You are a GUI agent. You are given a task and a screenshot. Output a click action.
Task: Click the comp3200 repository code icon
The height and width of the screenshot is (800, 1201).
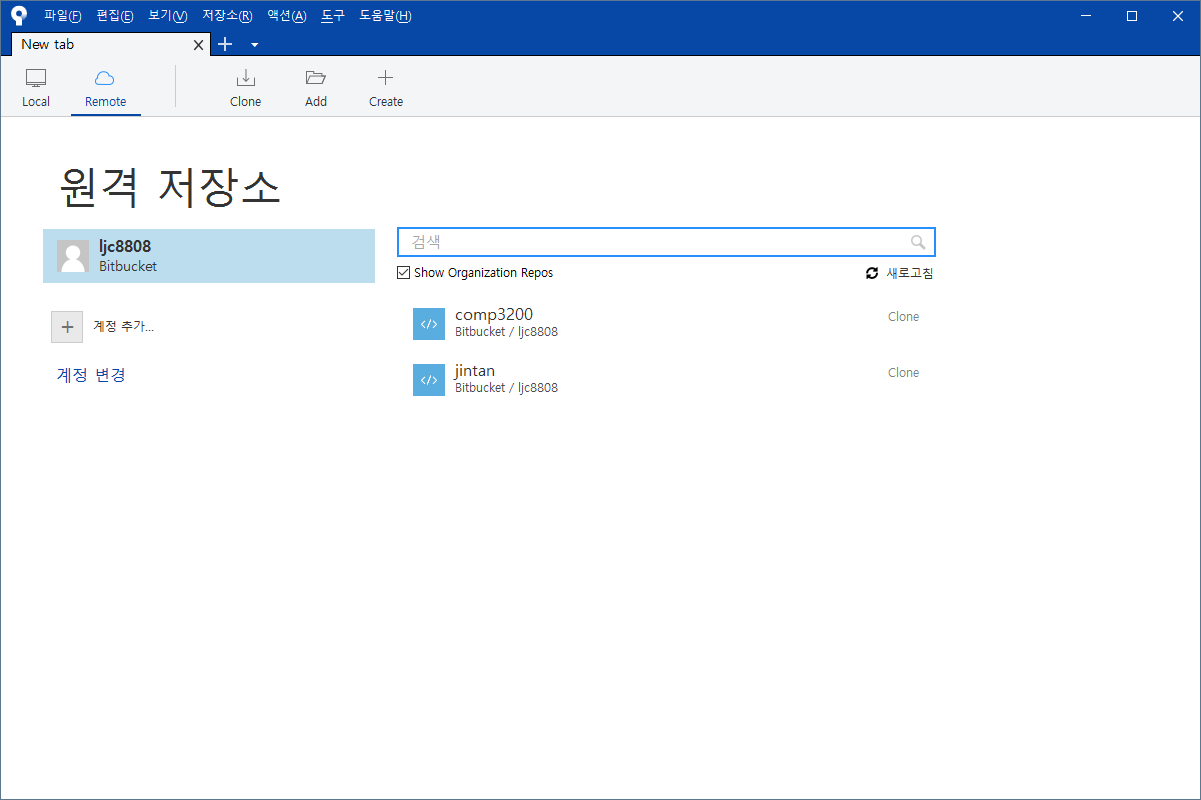pyautogui.click(x=429, y=324)
